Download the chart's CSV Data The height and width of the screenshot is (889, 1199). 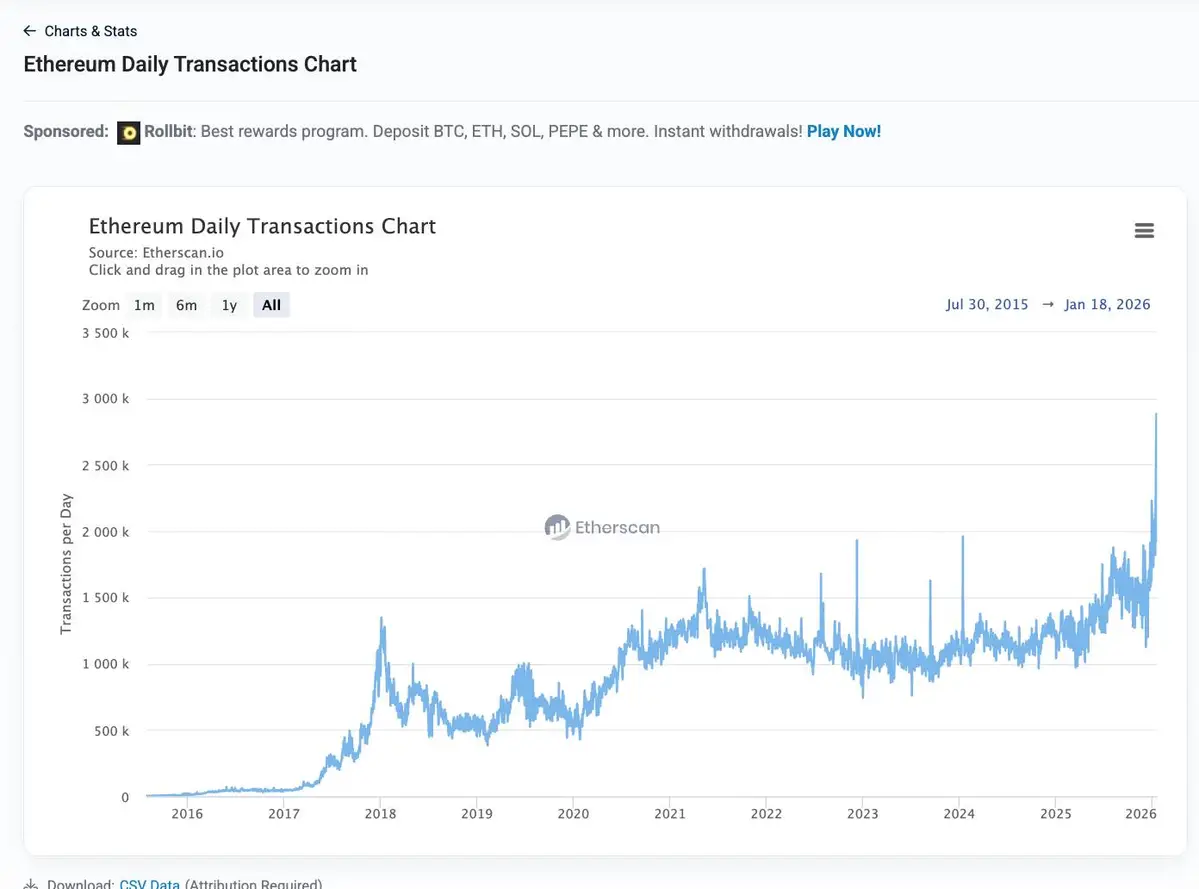149,884
